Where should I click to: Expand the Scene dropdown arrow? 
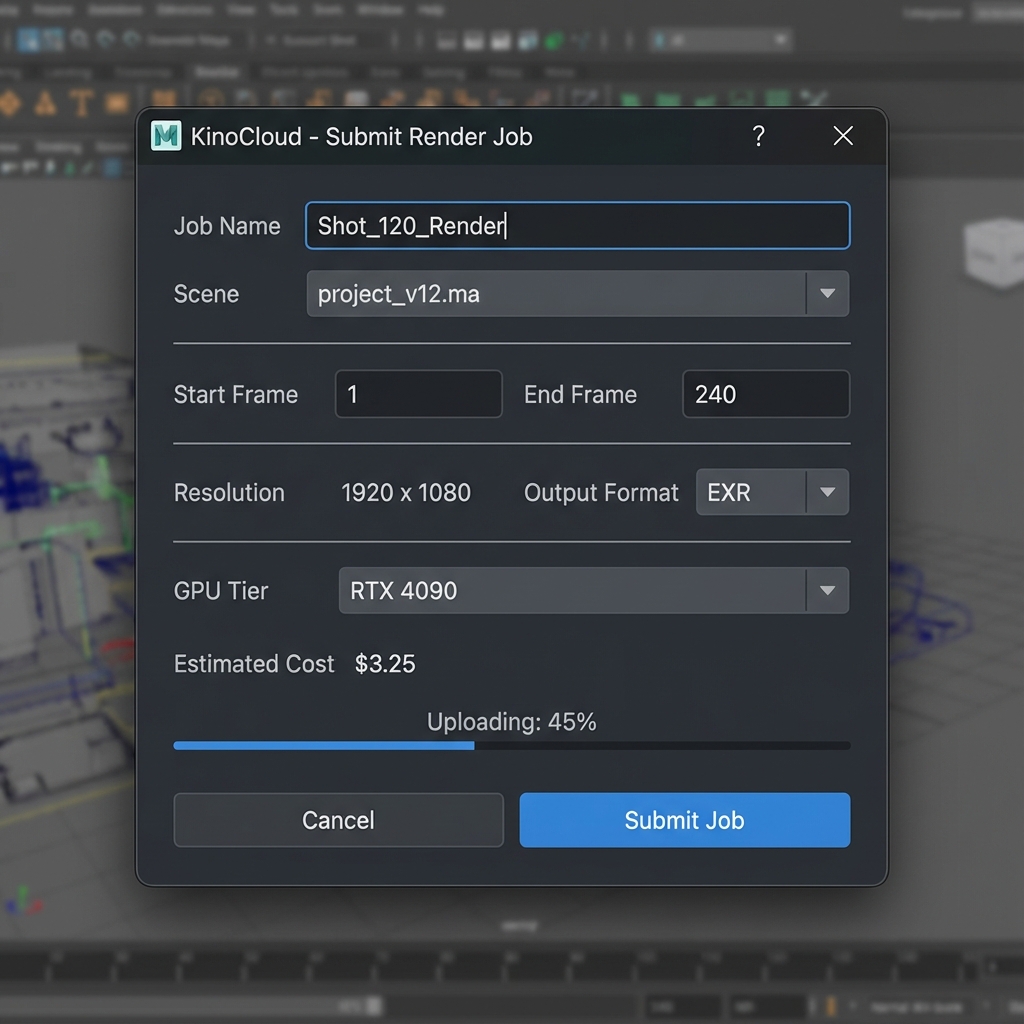[x=828, y=293]
